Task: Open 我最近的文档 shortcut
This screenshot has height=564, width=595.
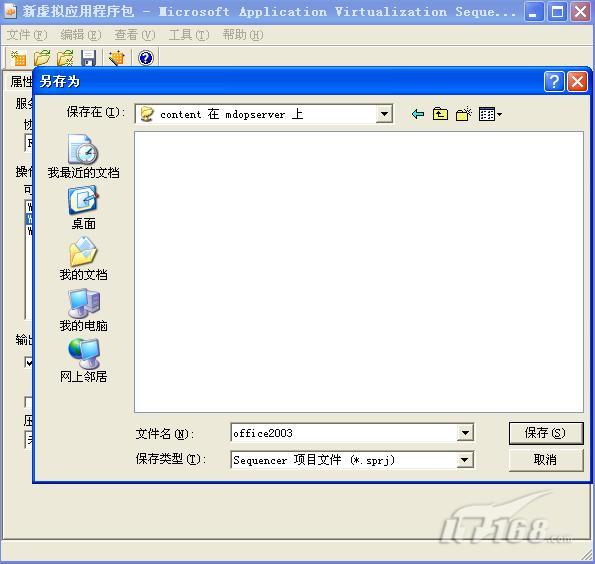Action: pyautogui.click(x=83, y=156)
